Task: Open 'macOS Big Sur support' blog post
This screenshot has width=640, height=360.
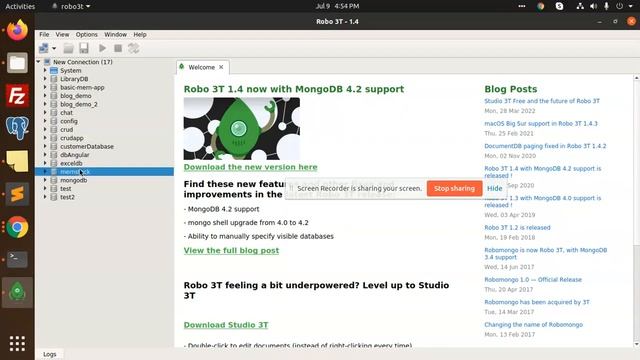Action: coord(541,123)
